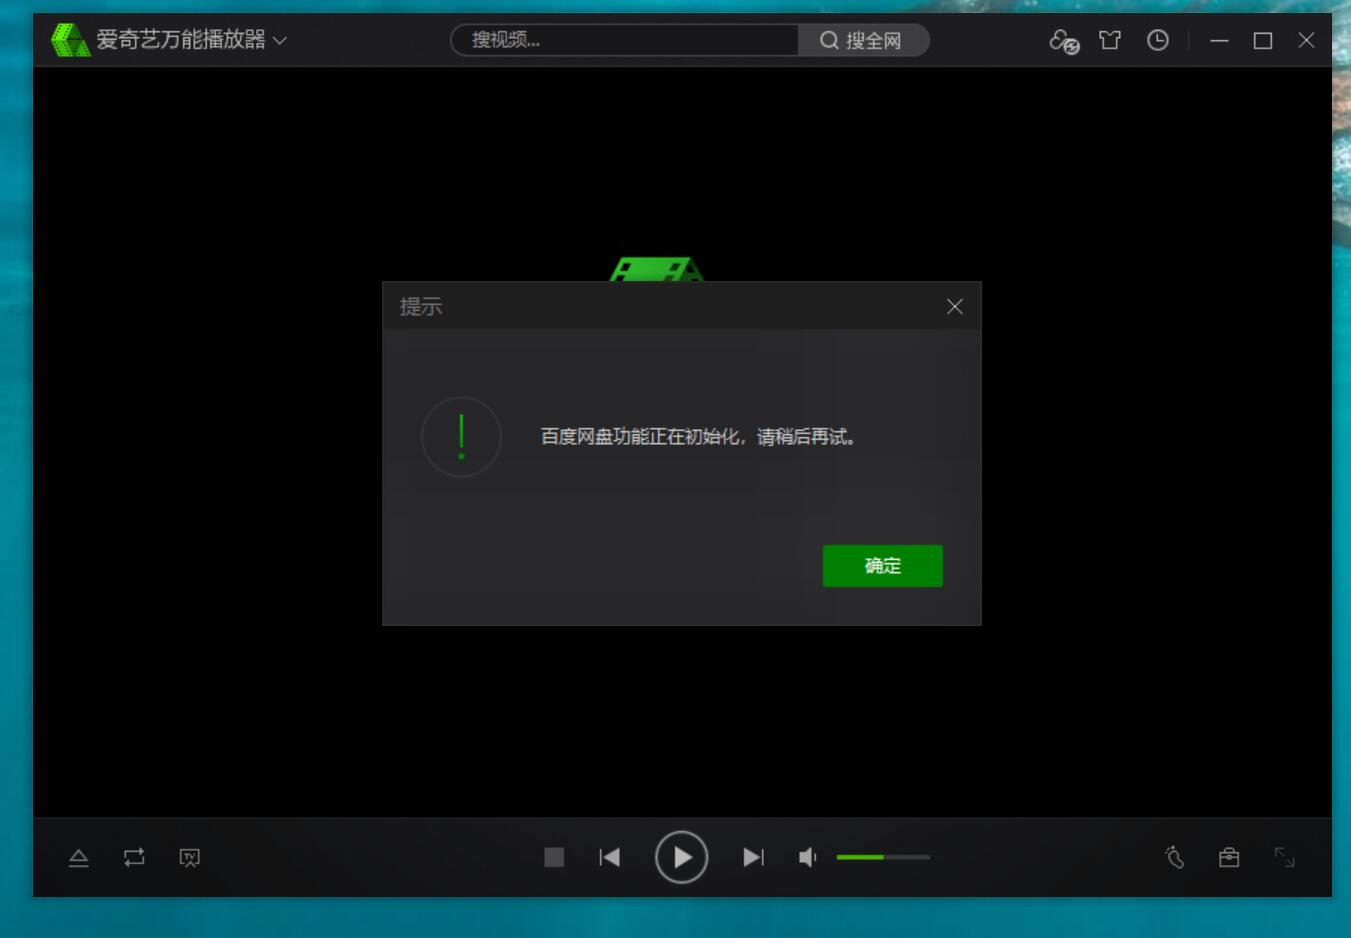Image resolution: width=1351 pixels, height=938 pixels.
Task: Maximize the player window
Action: (x=1263, y=41)
